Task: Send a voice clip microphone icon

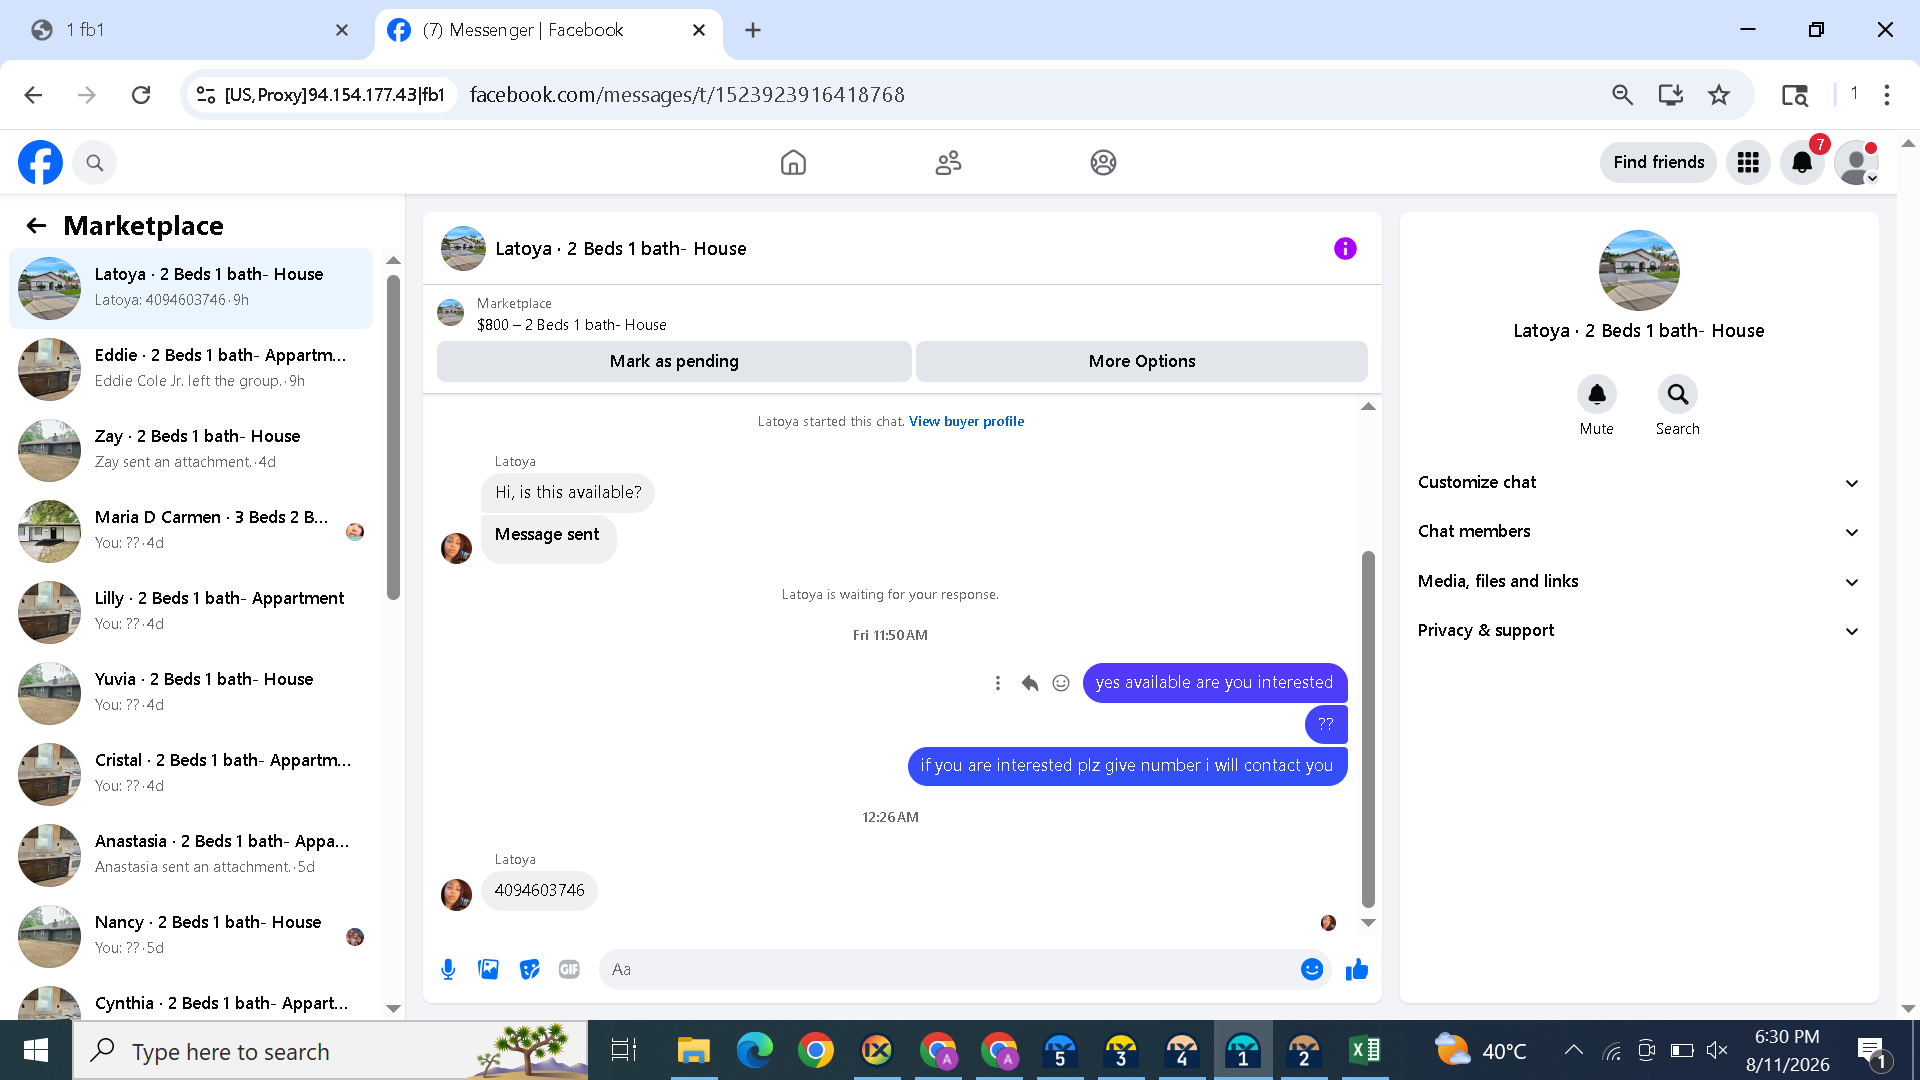Action: (448, 969)
